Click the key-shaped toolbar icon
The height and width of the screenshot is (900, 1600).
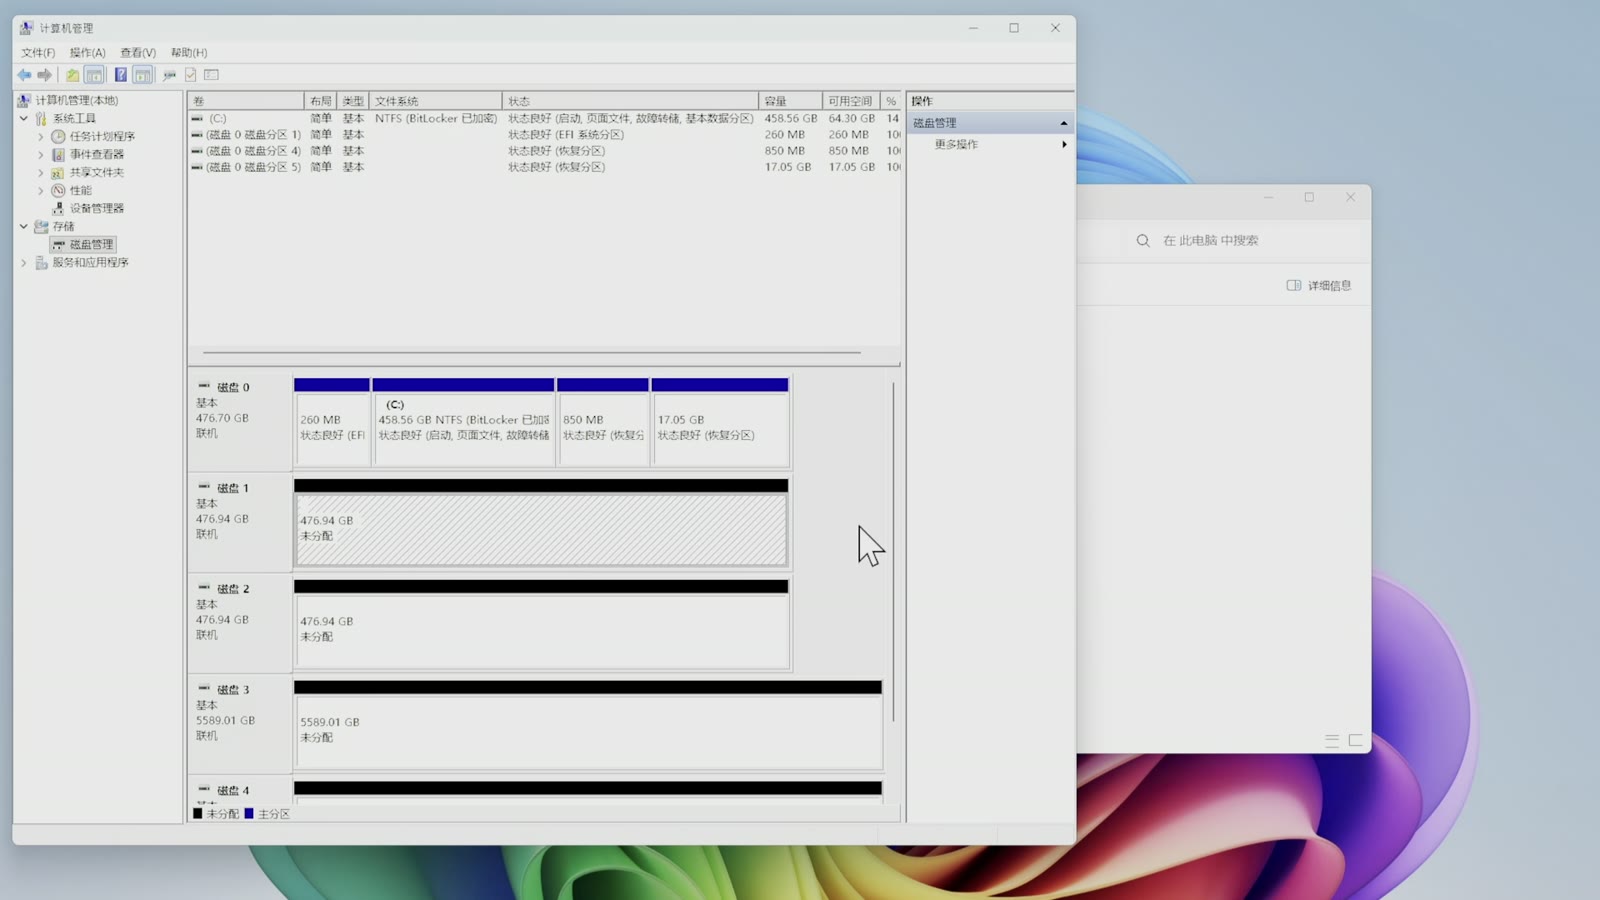pos(169,75)
